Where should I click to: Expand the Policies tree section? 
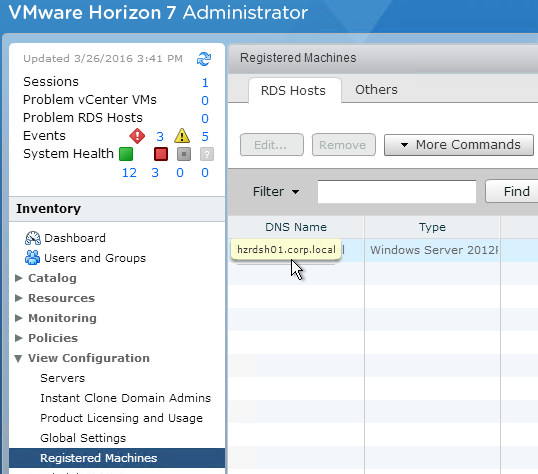(x=19, y=338)
